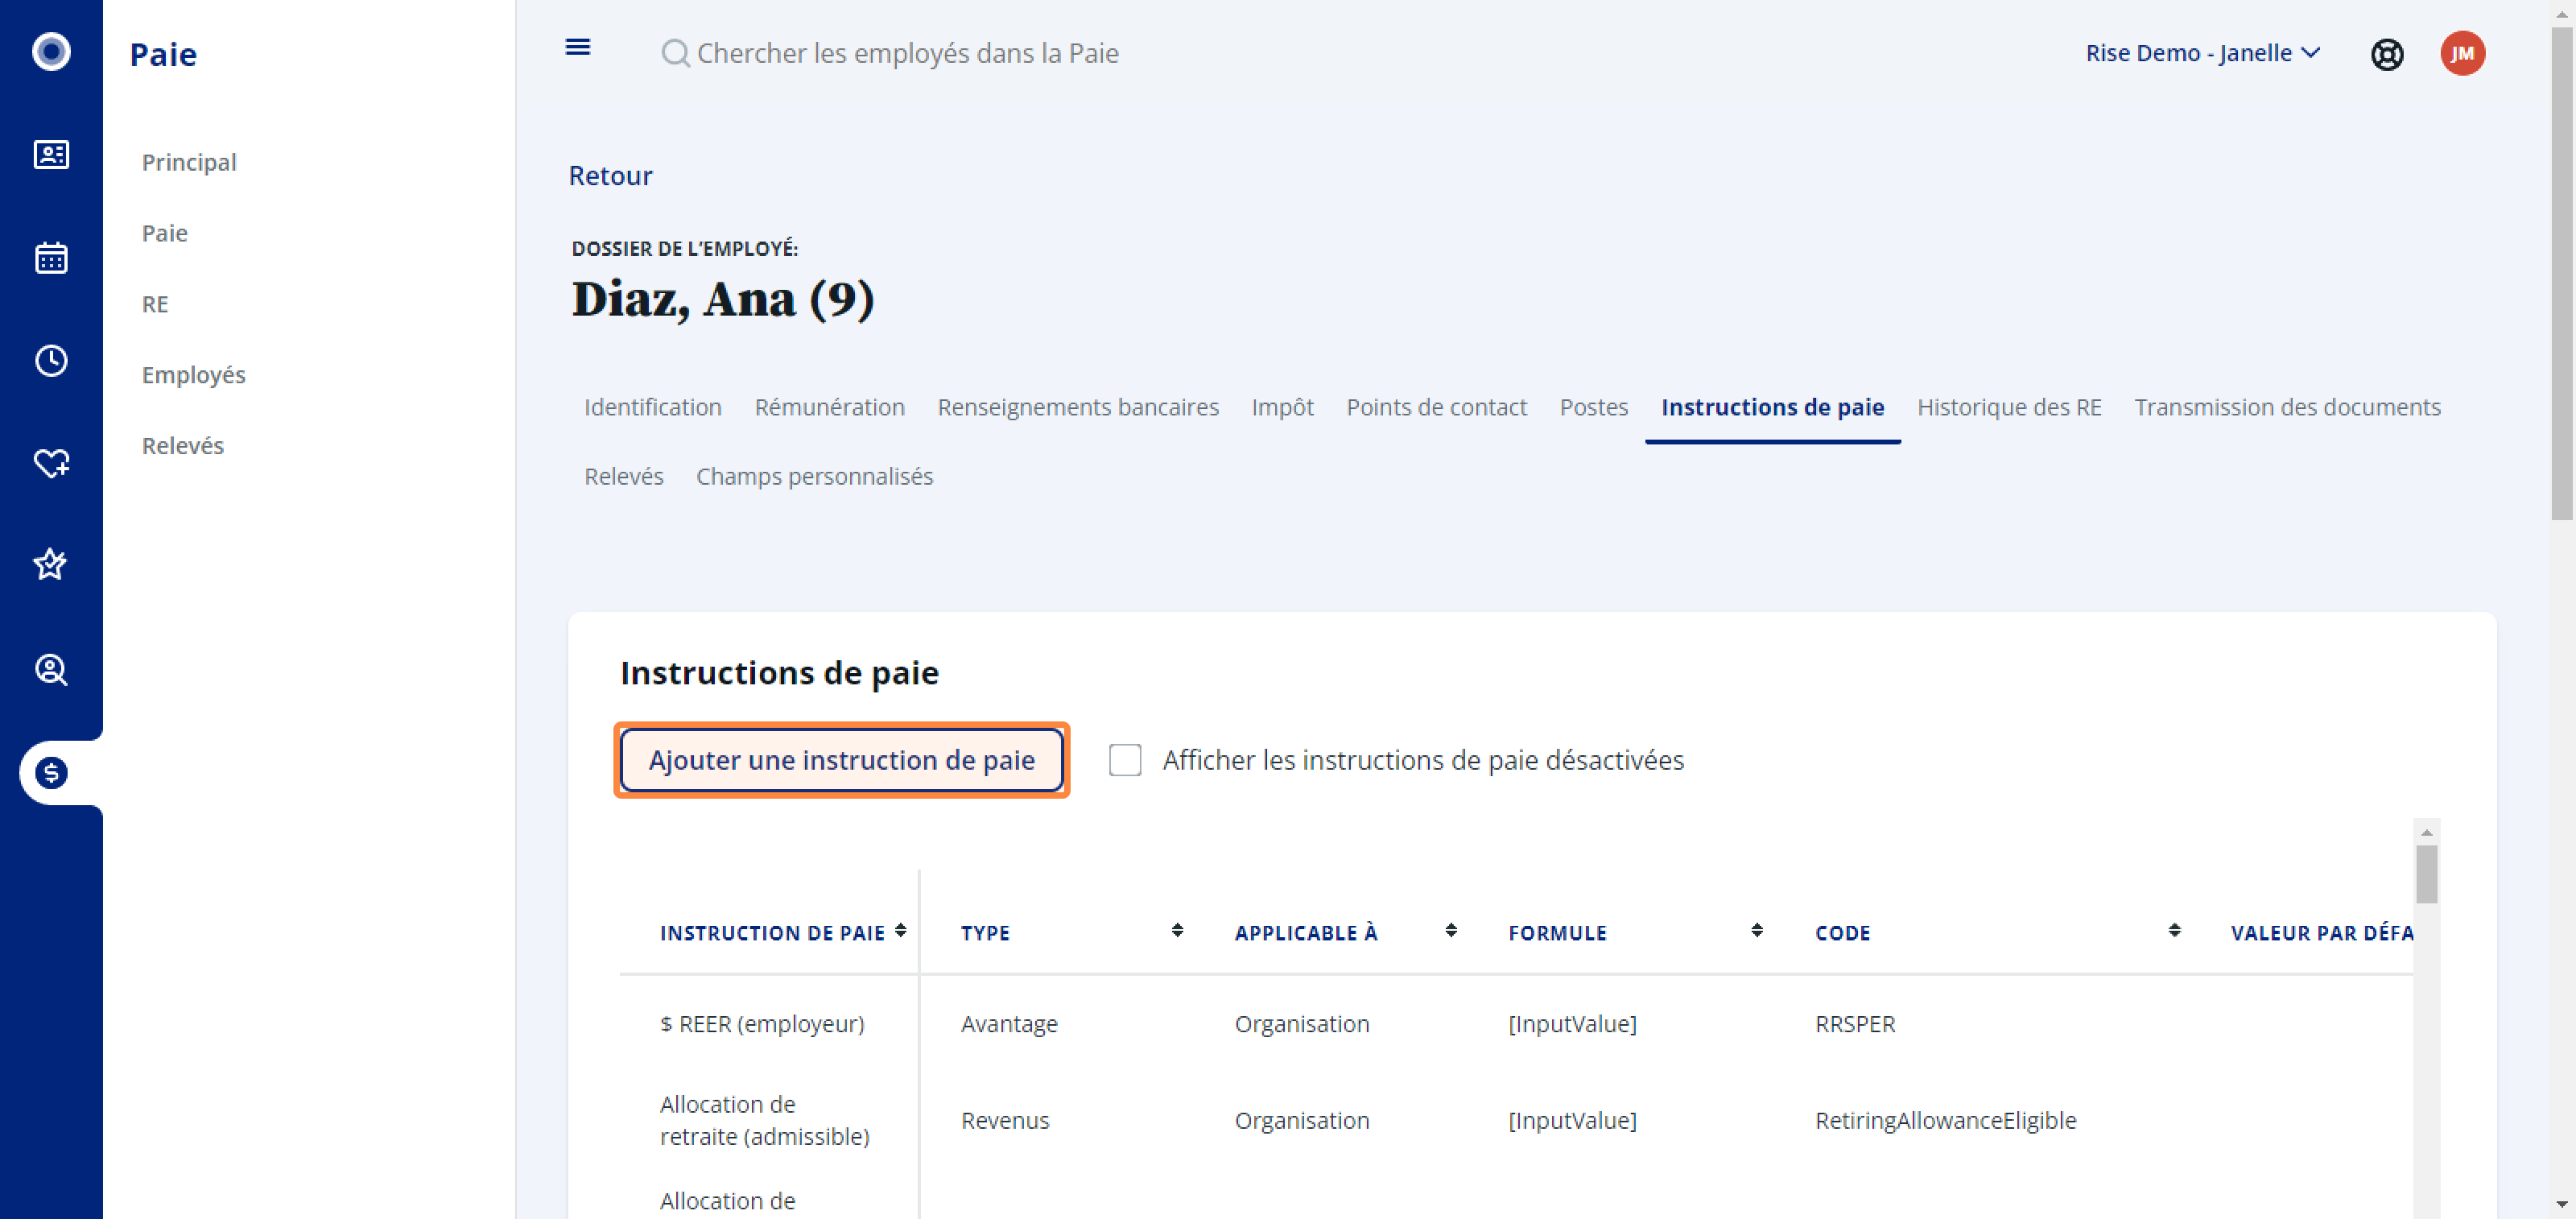Select the Instructions de paie tab
This screenshot has width=2576, height=1219.
click(1772, 407)
